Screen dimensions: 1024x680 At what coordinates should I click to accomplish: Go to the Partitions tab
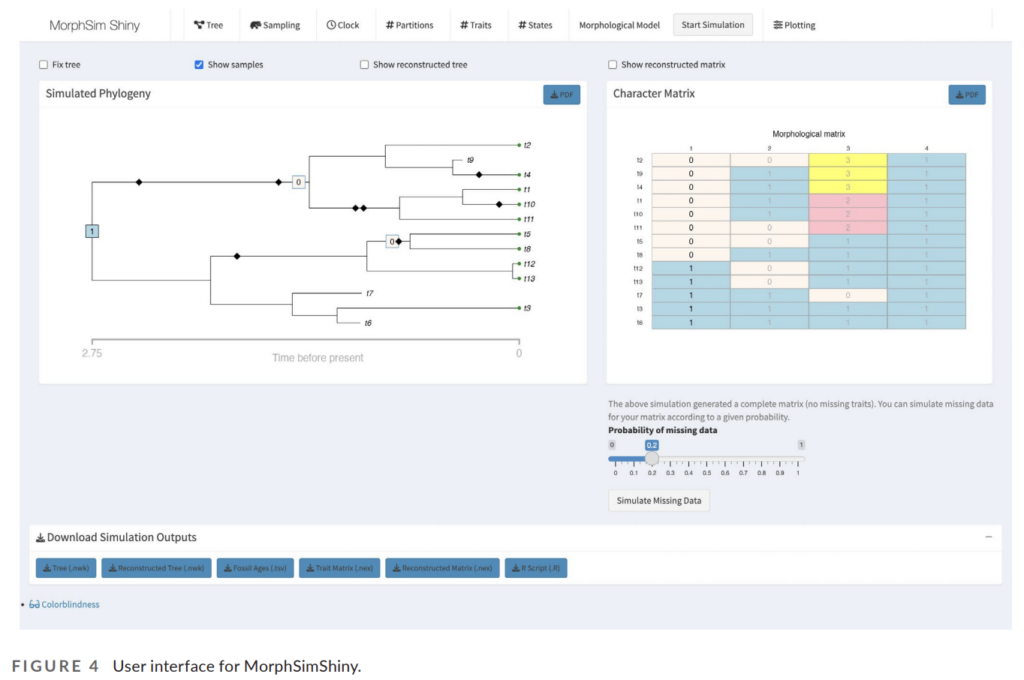click(409, 25)
